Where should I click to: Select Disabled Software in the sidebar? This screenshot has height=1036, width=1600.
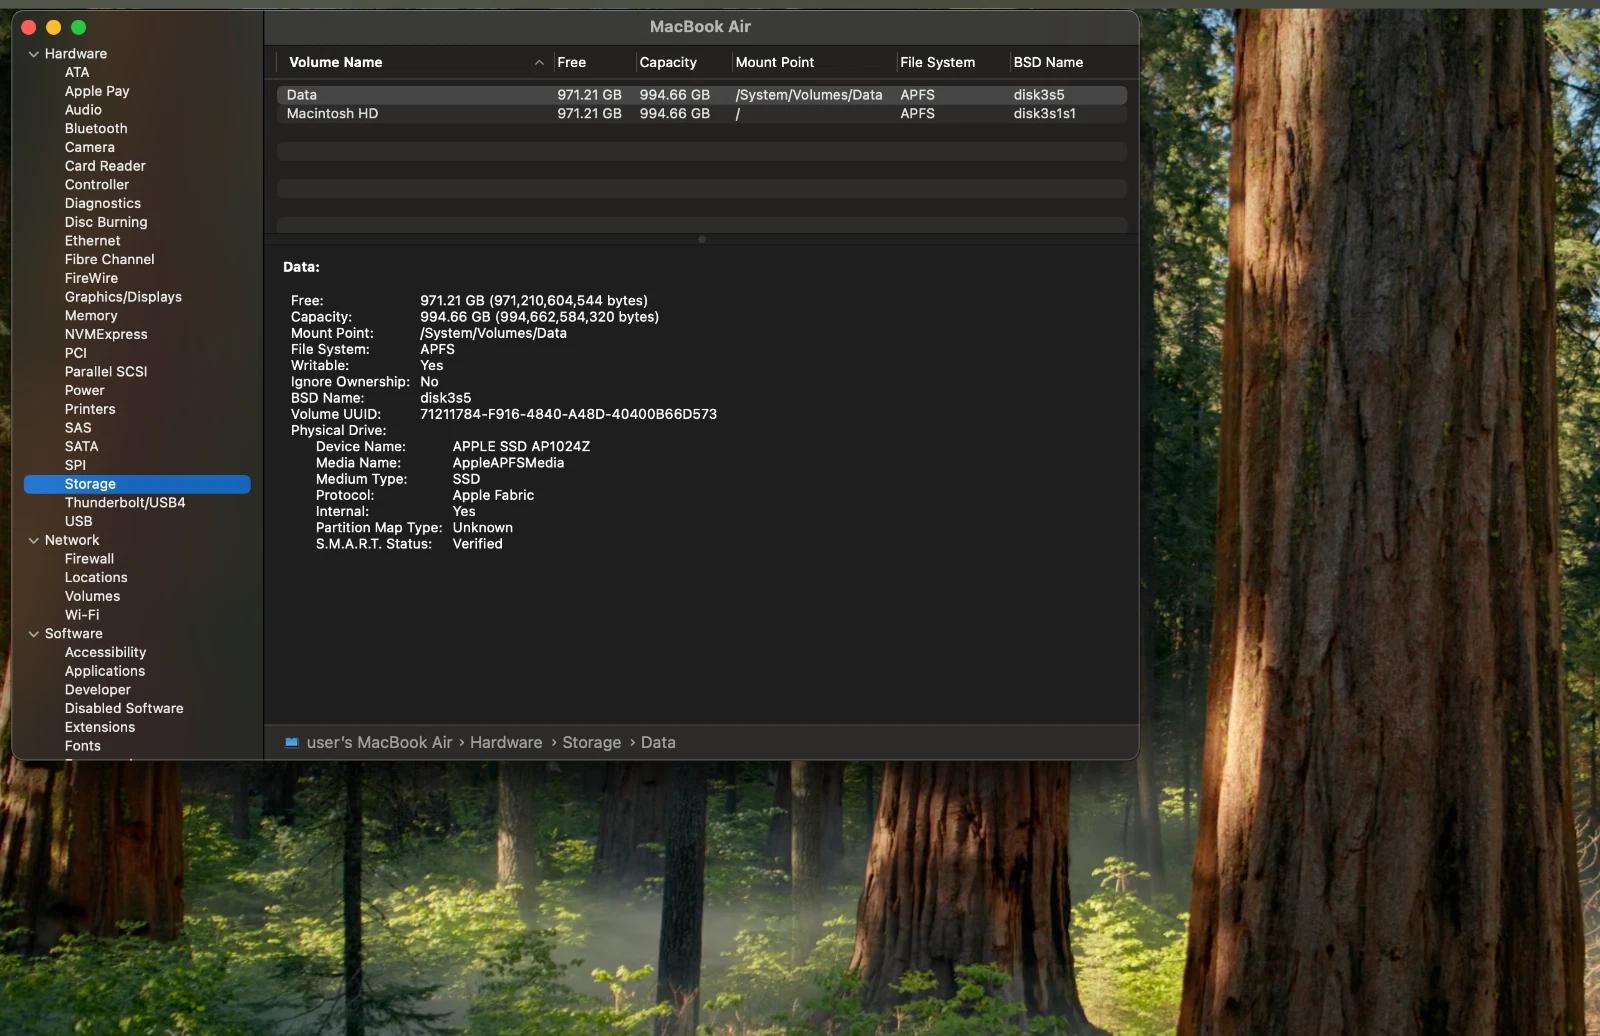pyautogui.click(x=124, y=708)
